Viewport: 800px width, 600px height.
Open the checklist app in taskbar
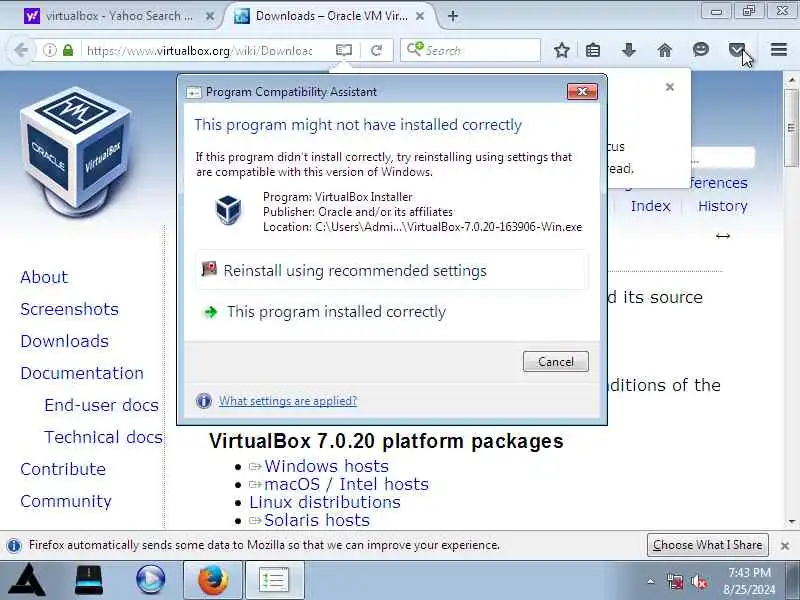(274, 580)
